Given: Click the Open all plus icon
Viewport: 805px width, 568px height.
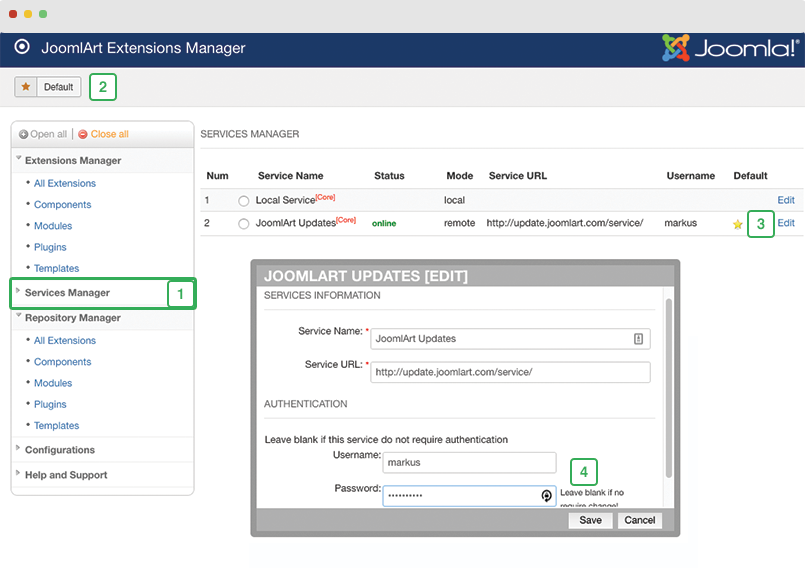Looking at the screenshot, I should pyautogui.click(x=23, y=135).
